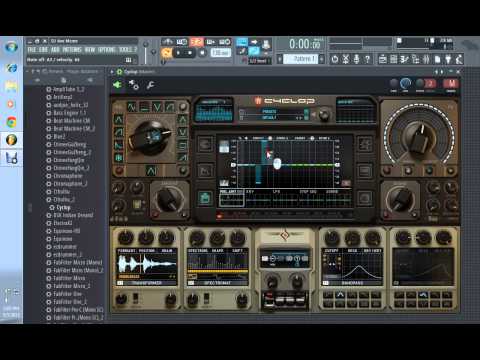Click the green lit button left of Cyclop screen
480x360 pixels.
pos(205,198)
